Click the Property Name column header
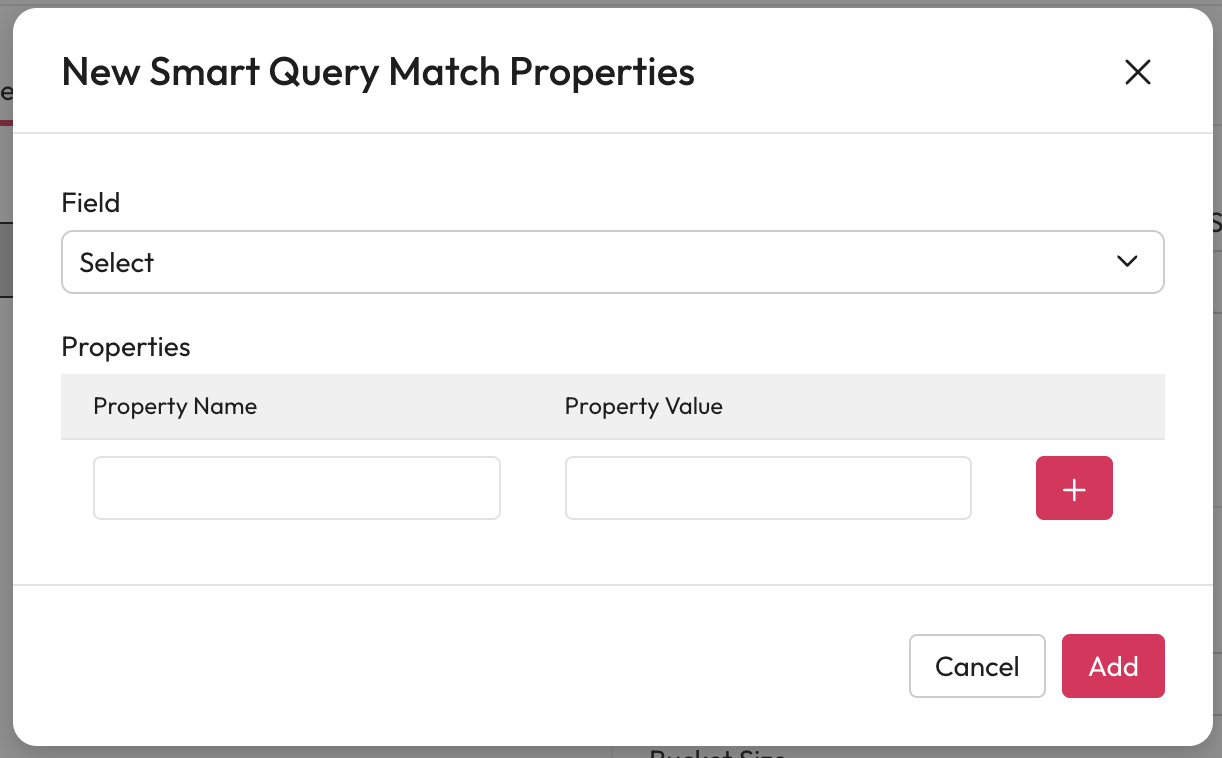1222x758 pixels. 175,406
